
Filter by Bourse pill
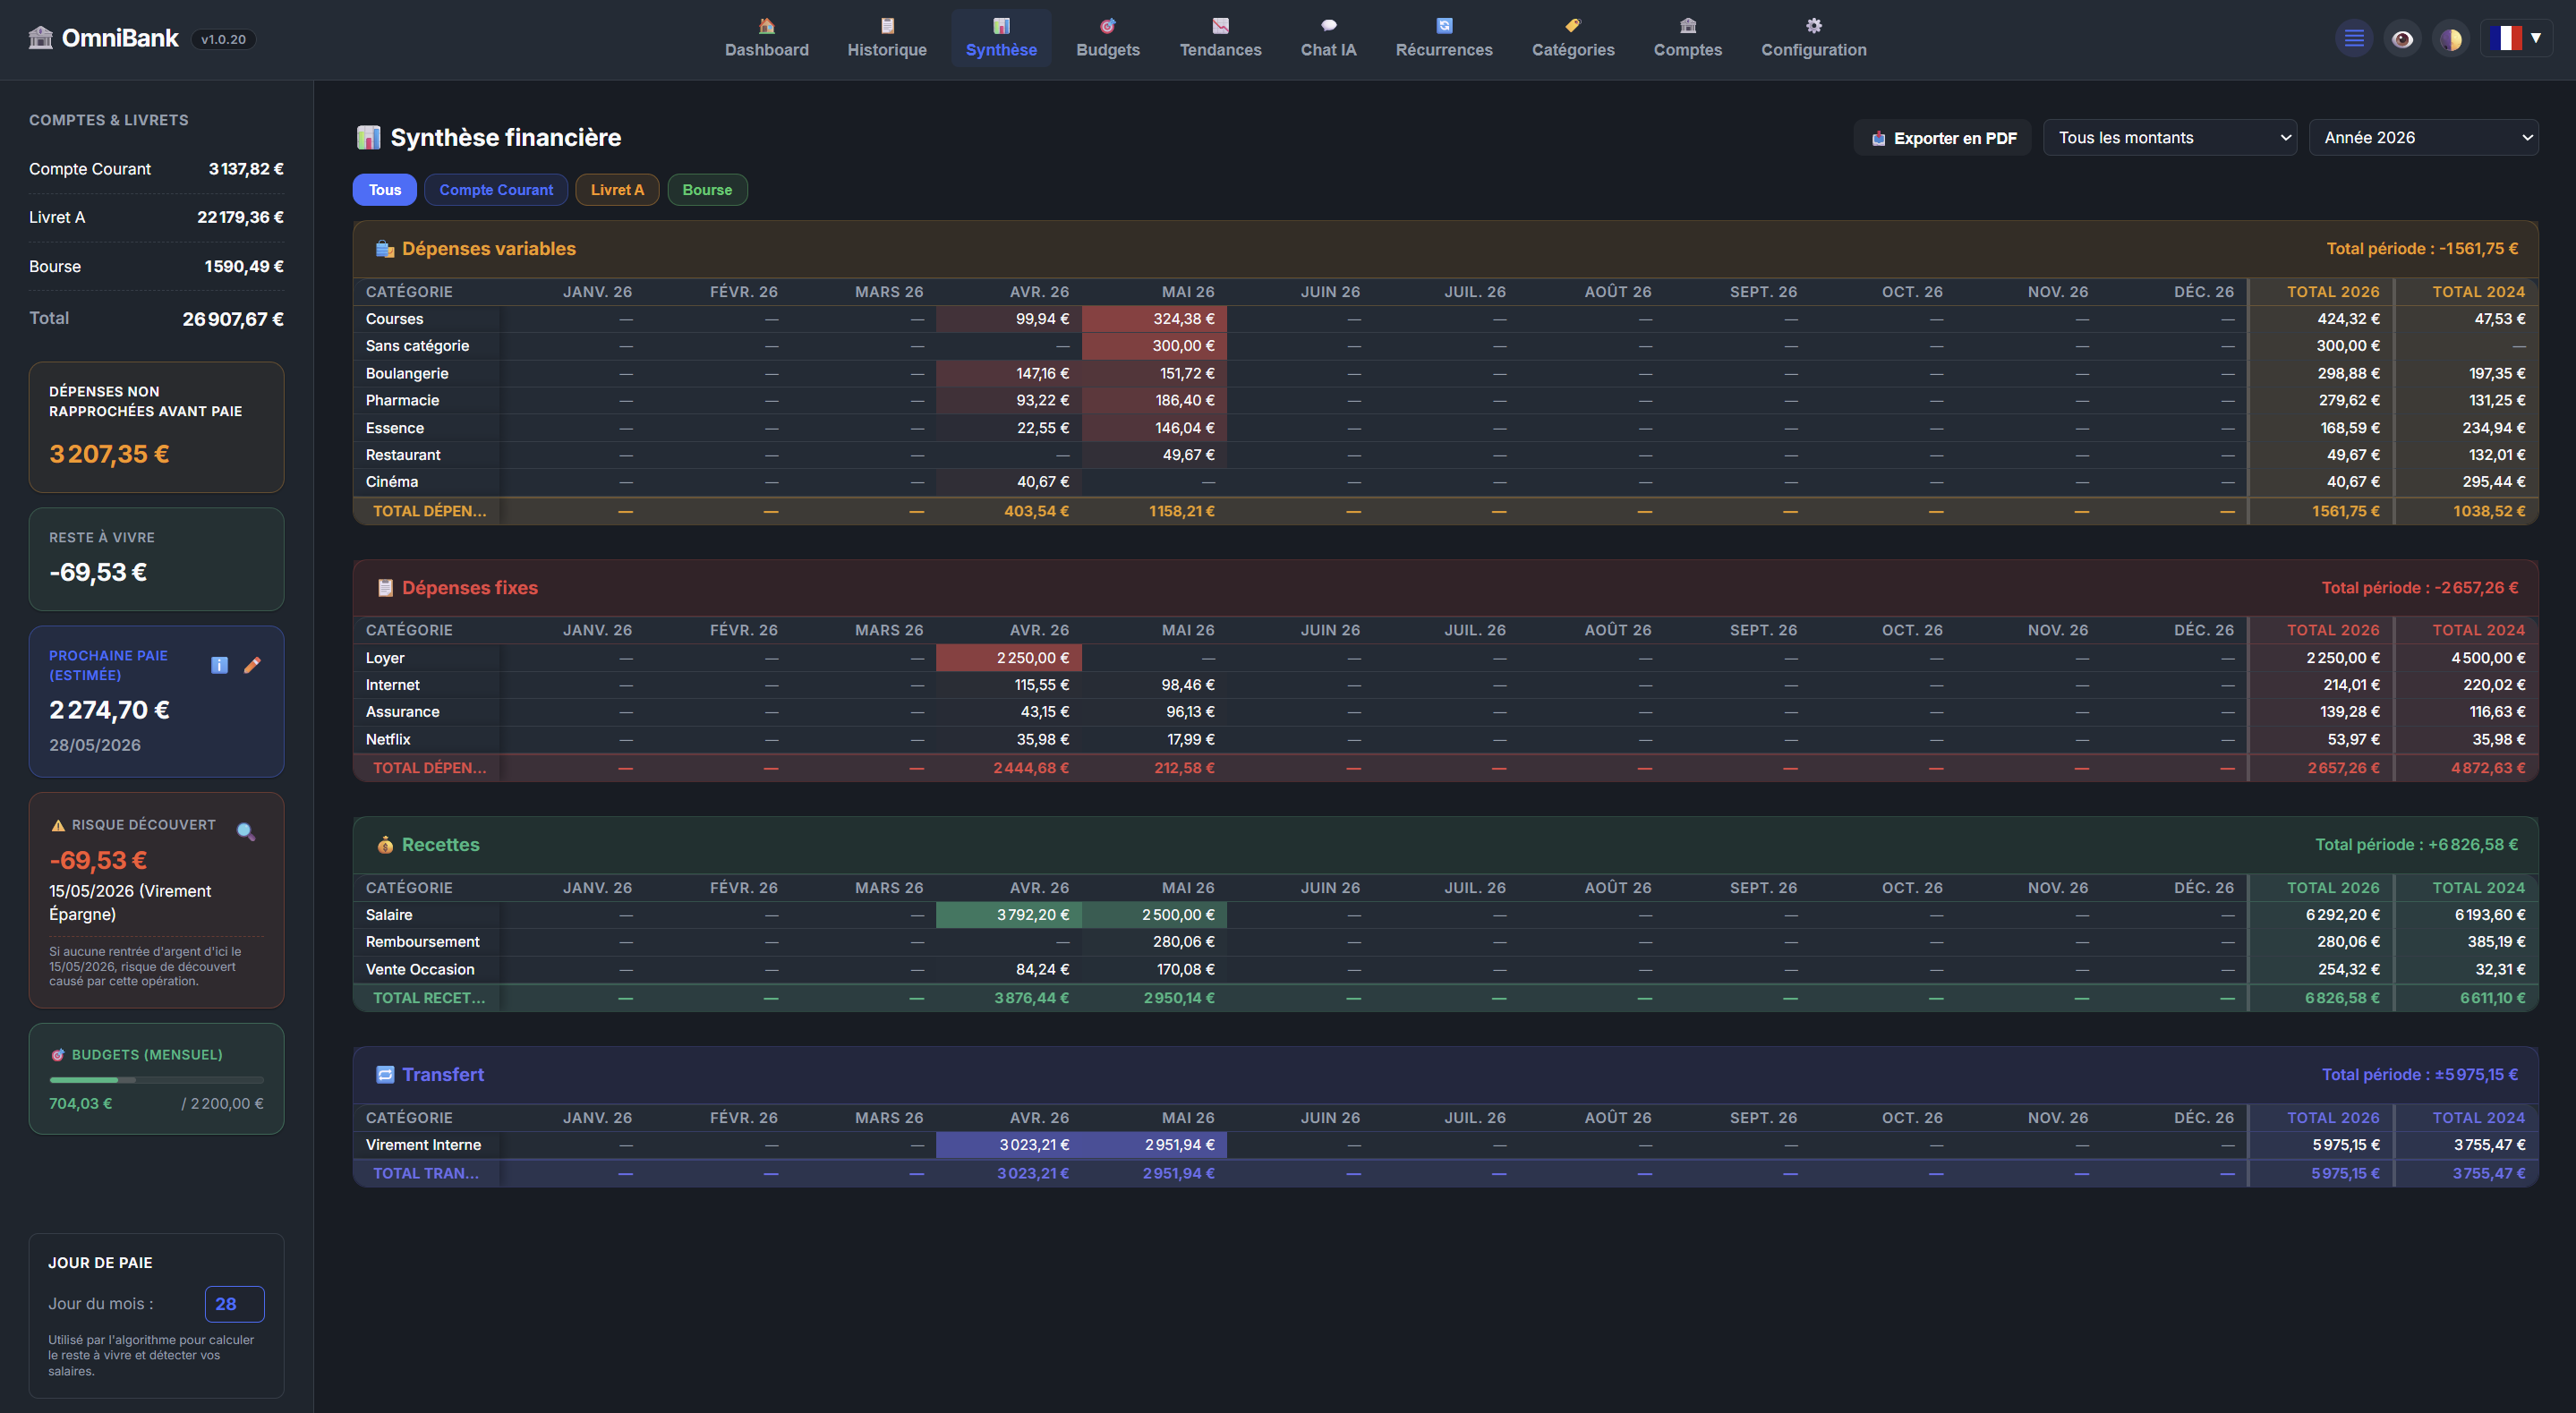(x=707, y=190)
